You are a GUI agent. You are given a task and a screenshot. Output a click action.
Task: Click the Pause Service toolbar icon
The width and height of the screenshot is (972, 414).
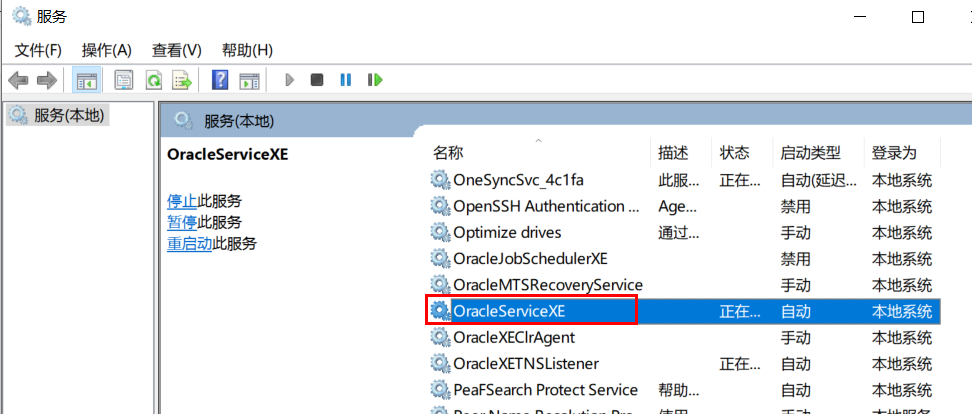coord(346,80)
